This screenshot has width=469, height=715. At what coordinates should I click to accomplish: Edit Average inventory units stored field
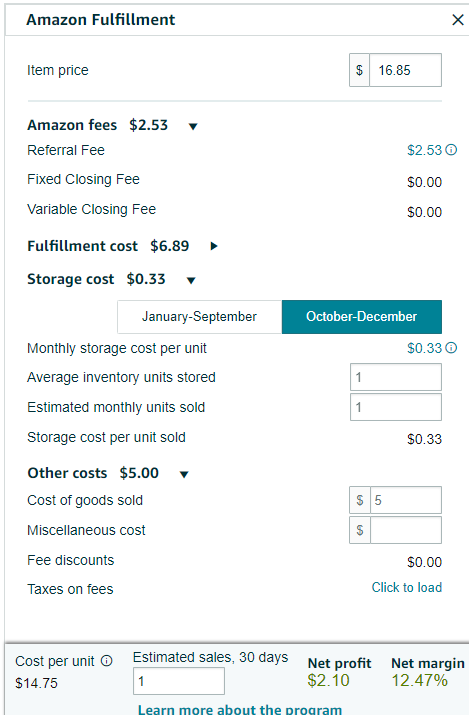(x=396, y=377)
